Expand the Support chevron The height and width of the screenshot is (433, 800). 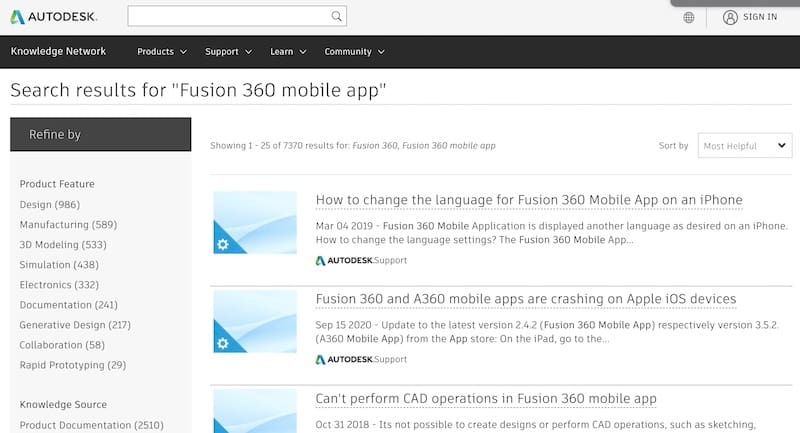[248, 52]
